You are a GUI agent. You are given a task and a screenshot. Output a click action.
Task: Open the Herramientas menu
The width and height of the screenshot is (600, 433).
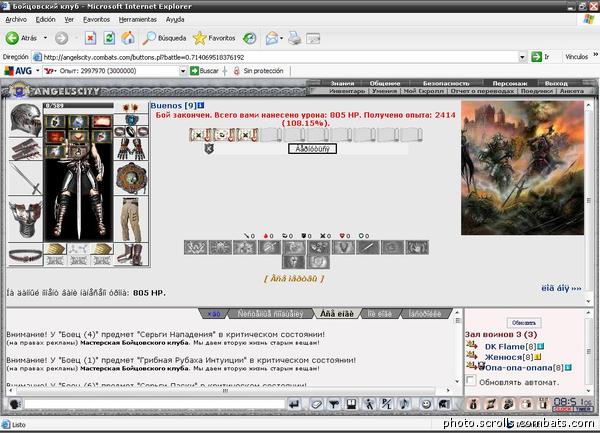point(137,20)
